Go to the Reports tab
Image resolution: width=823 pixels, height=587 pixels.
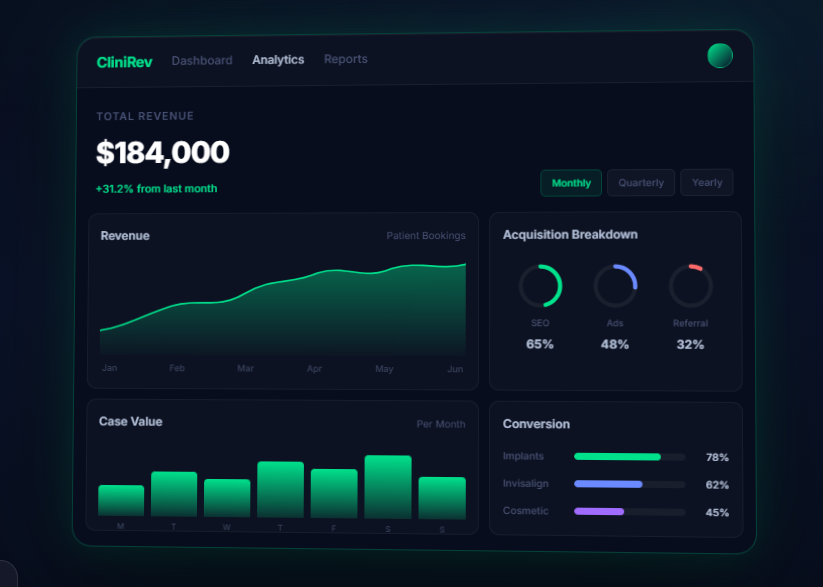pos(345,60)
